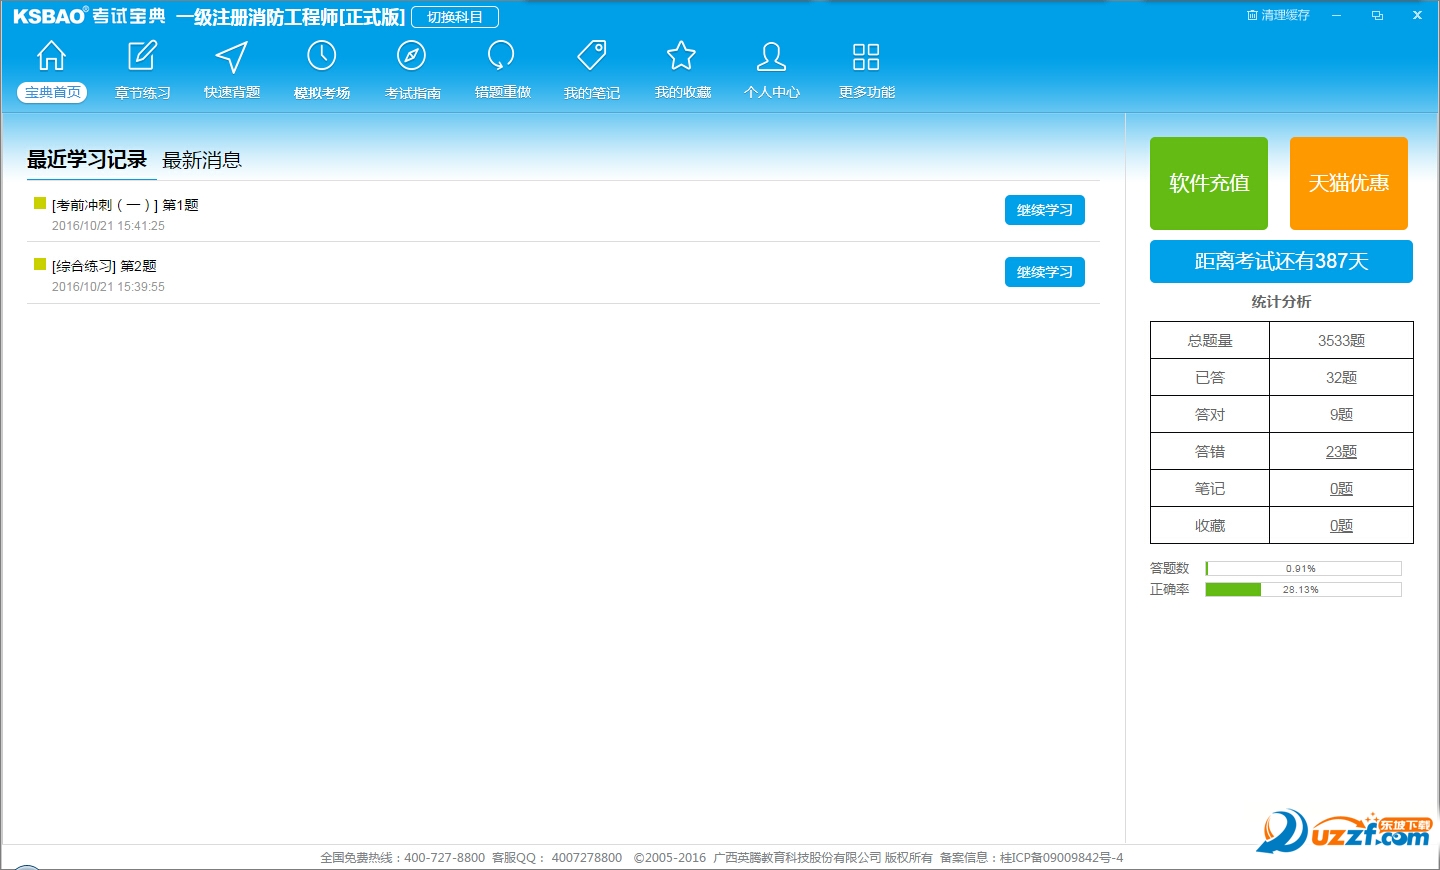The image size is (1440, 870).
Task: Click hotline text 400-727-8800
Action: click(444, 858)
